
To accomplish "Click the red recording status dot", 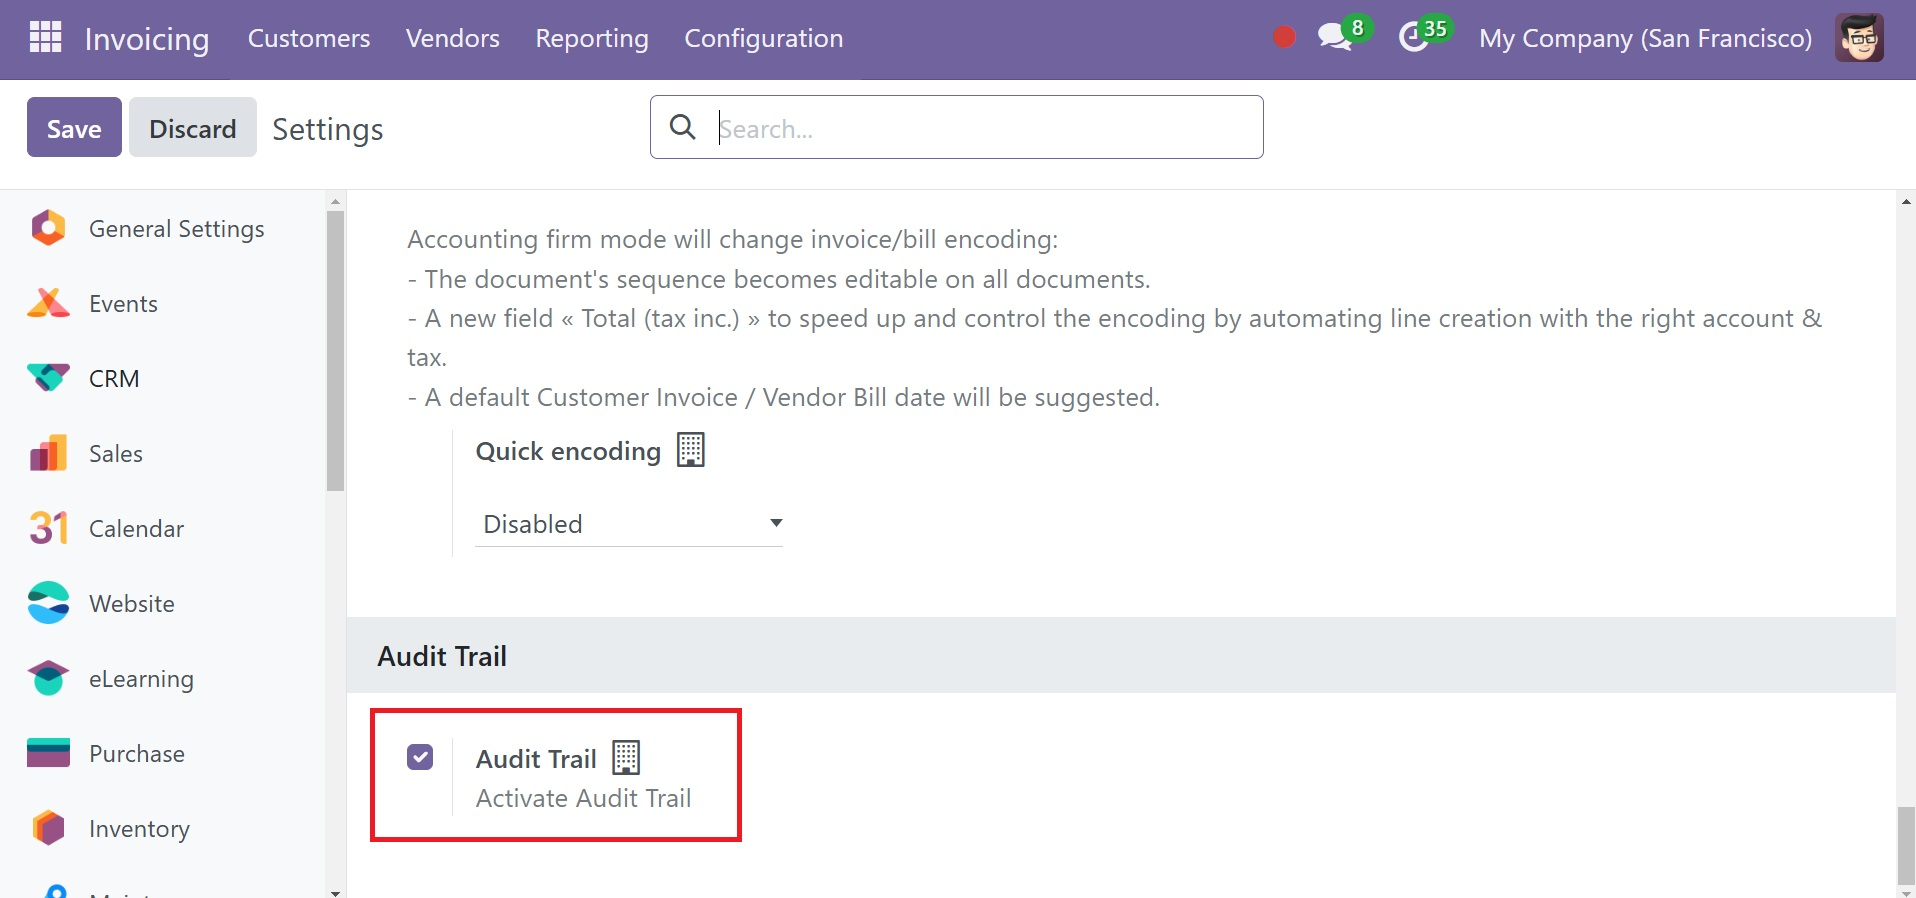I will pyautogui.click(x=1284, y=38).
